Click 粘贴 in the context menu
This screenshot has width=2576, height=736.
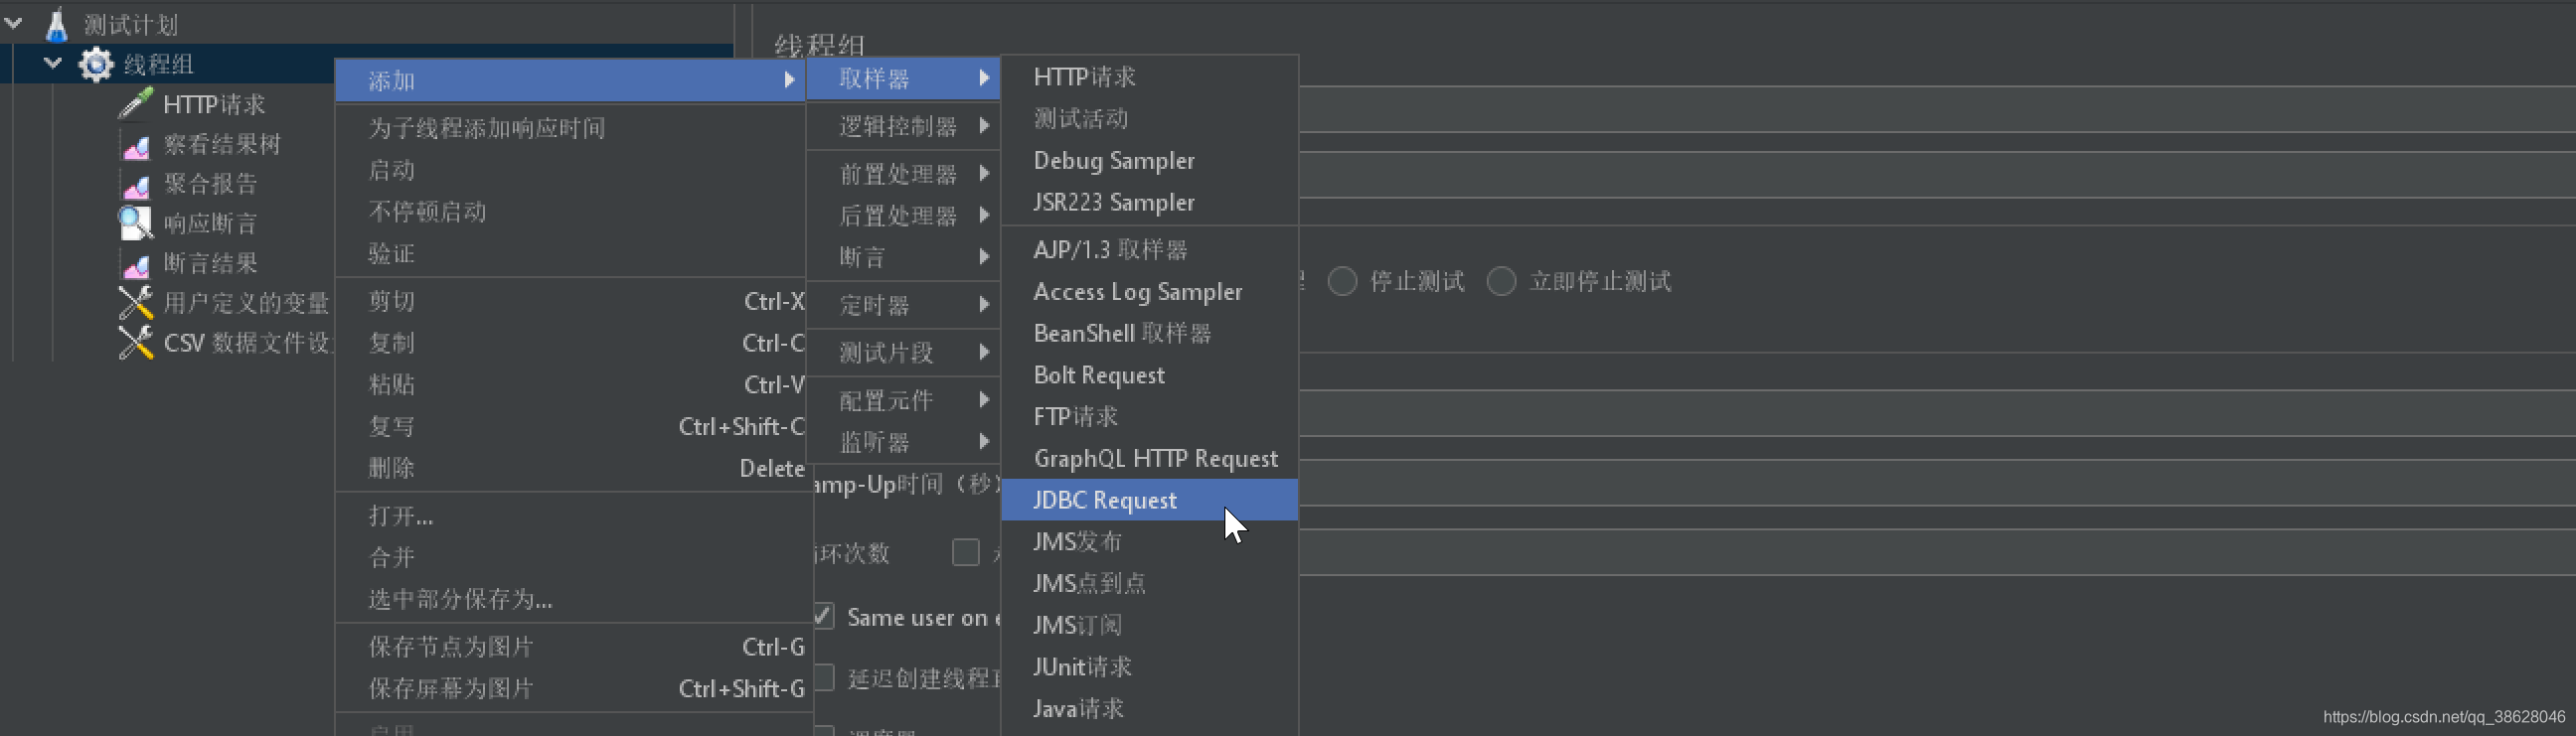point(571,384)
